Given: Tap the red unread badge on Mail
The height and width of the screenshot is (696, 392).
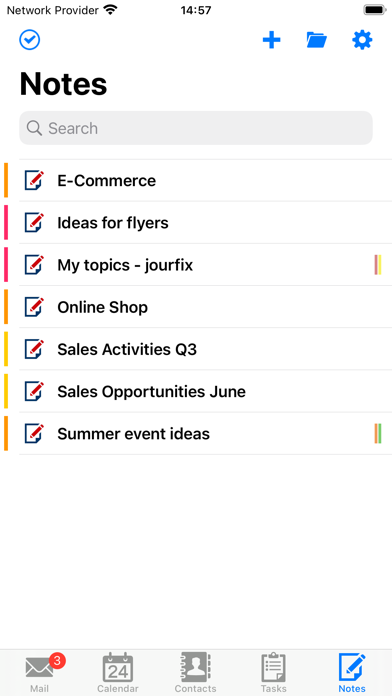Looking at the screenshot, I should (x=57, y=661).
